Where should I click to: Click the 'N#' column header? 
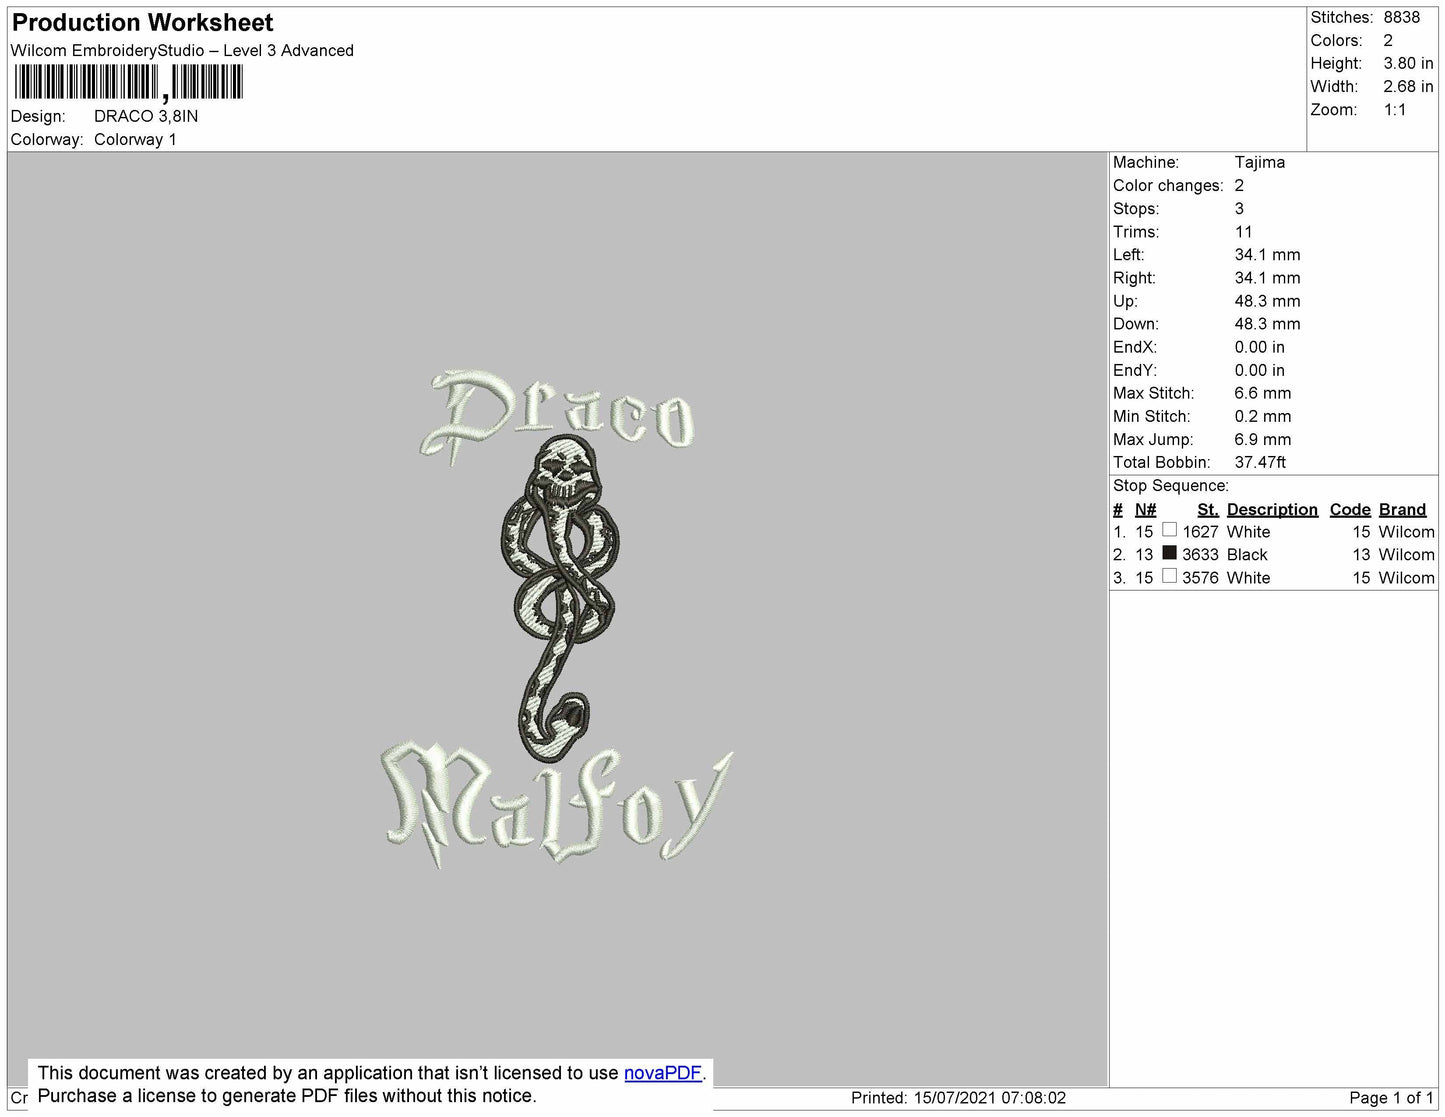click(x=1146, y=509)
